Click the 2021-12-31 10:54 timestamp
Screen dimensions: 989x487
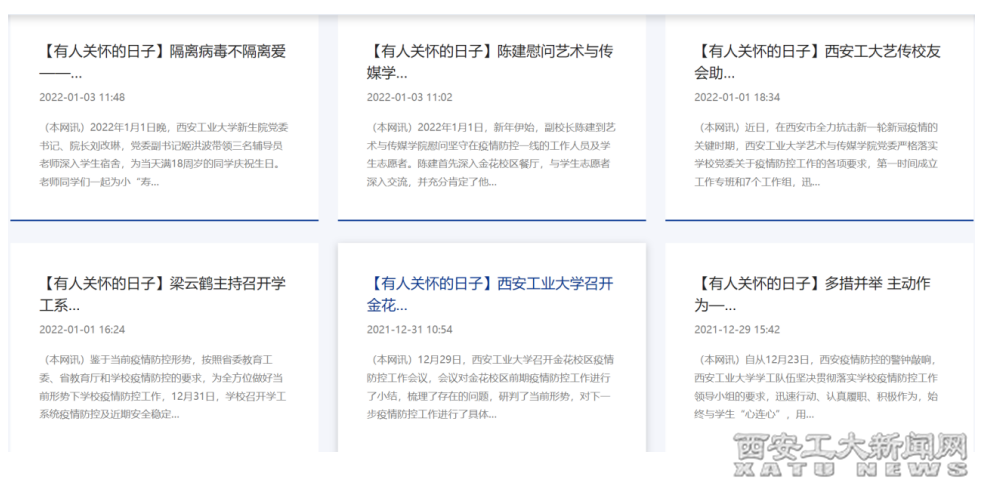(x=409, y=330)
